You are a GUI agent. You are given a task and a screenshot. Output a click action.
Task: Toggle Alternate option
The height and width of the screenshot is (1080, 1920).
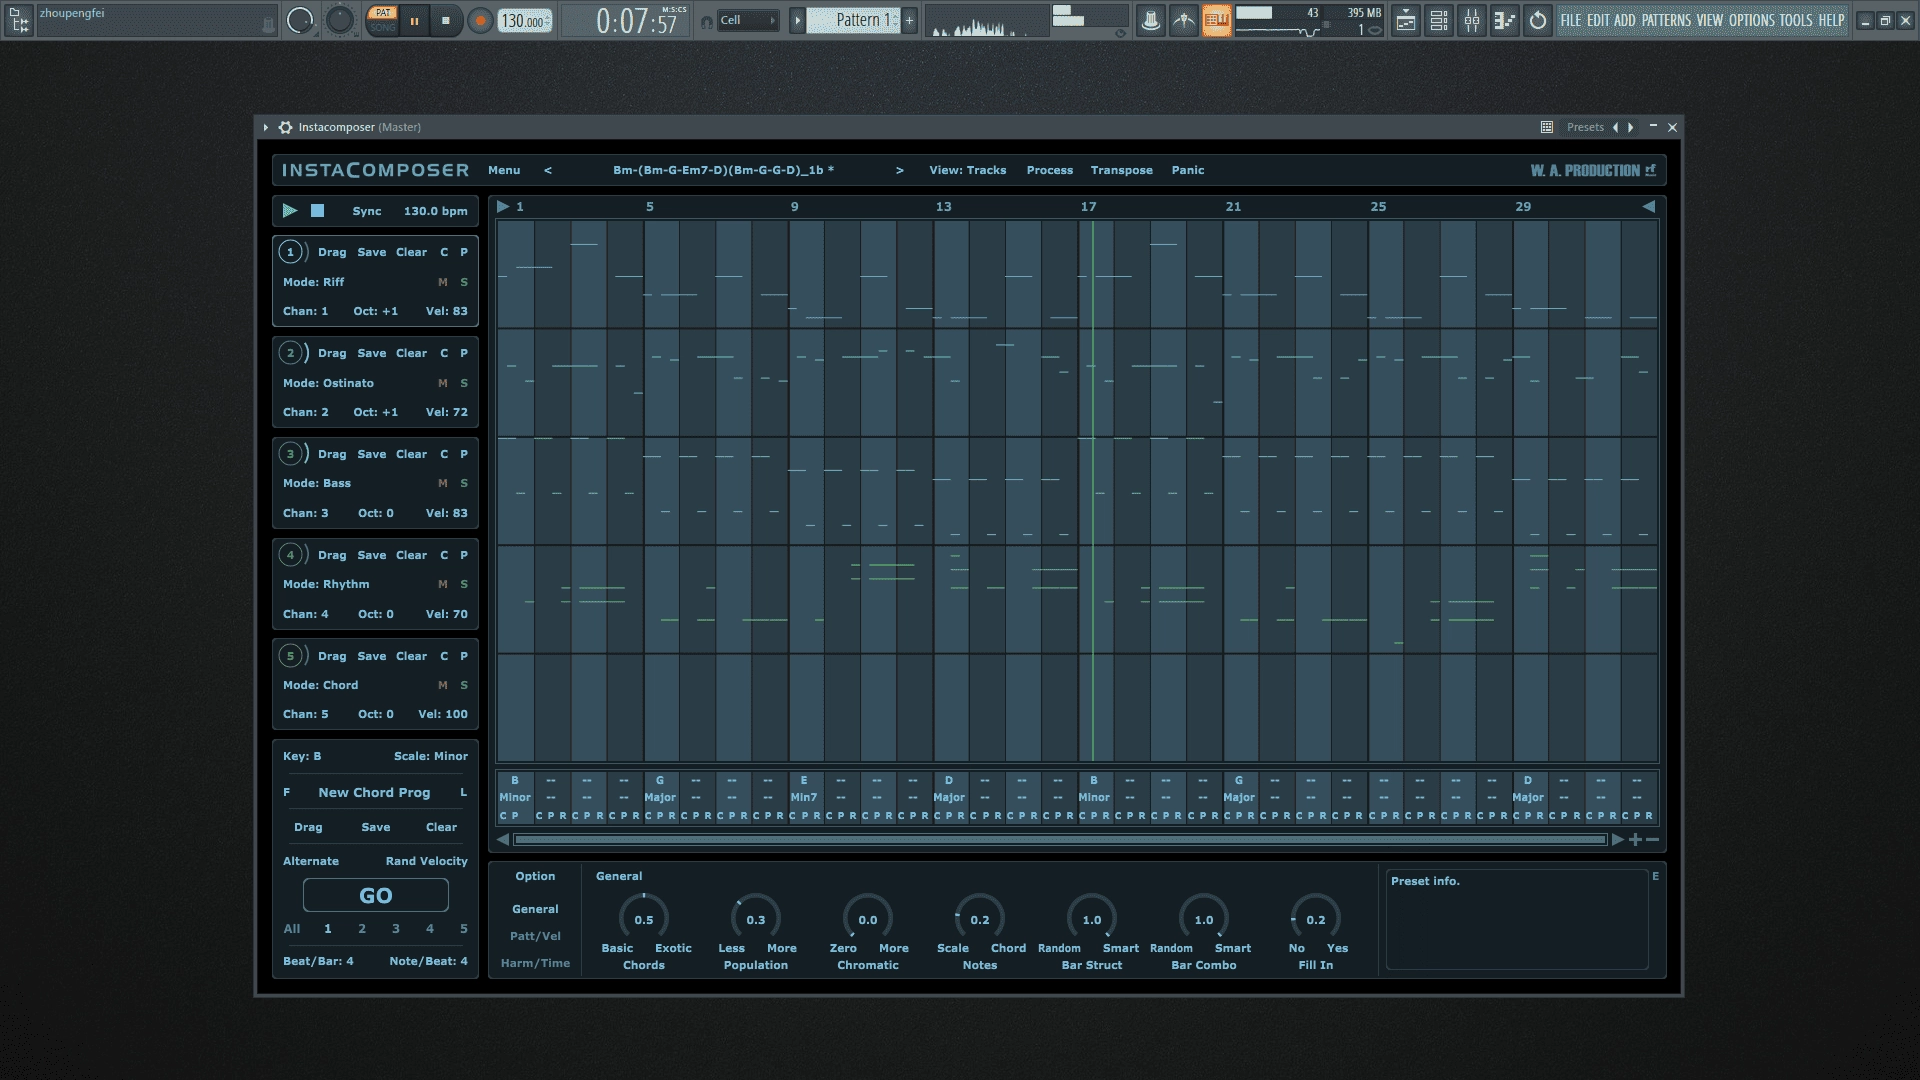point(311,861)
